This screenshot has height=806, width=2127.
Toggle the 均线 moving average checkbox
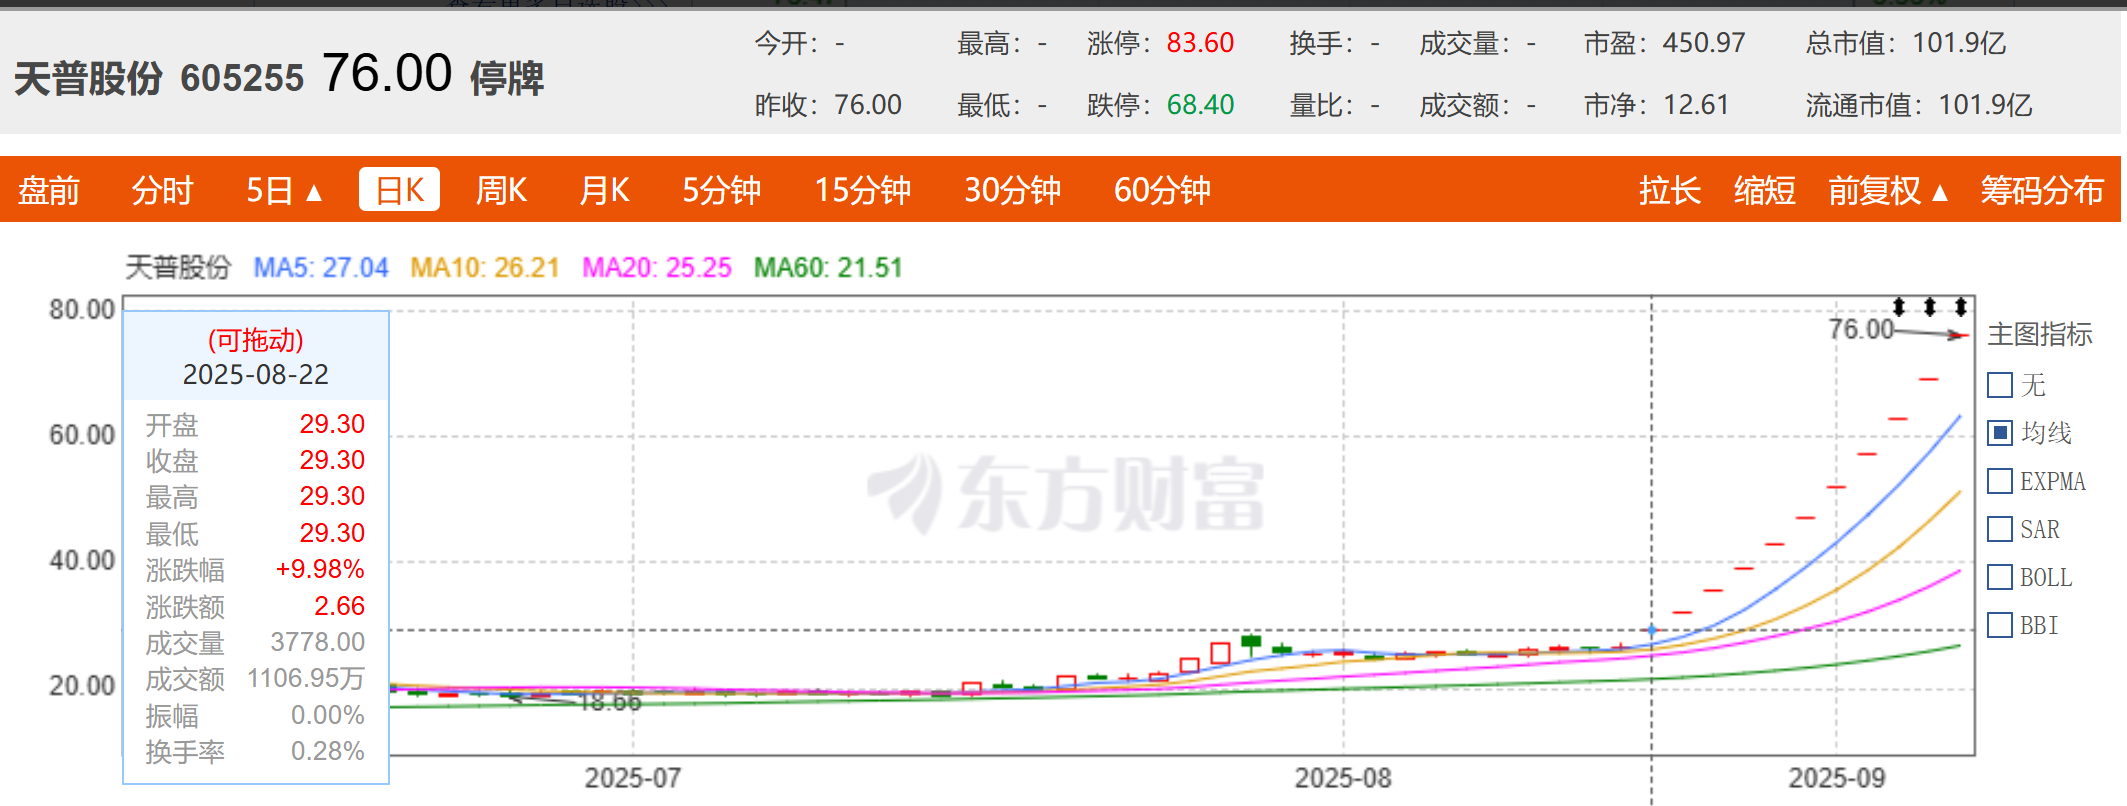(x=2000, y=433)
